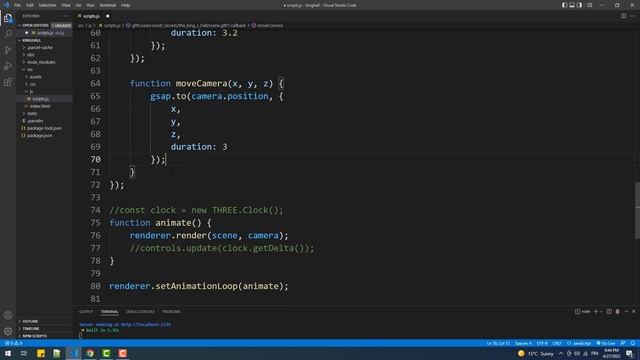Close the terminal panel
This screenshot has height=360, width=640.
pos(633,311)
